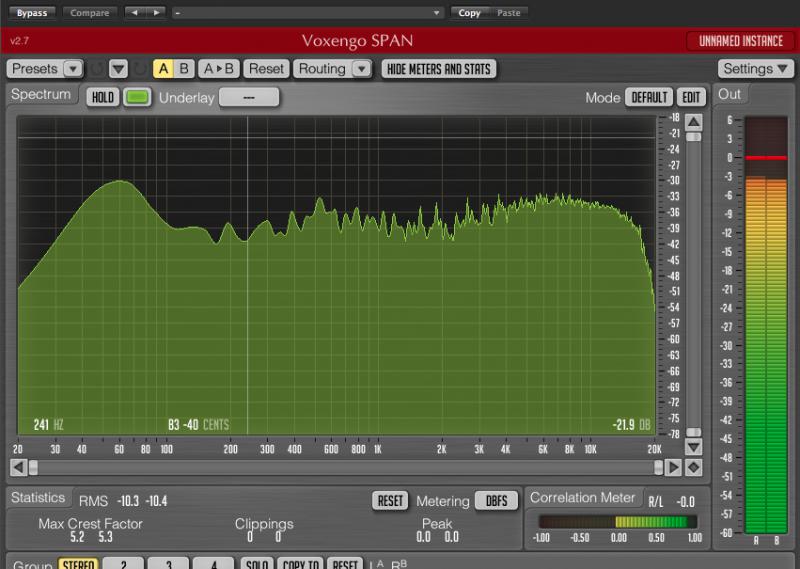
Task: Click the Copy button in host bar
Action: click(469, 13)
